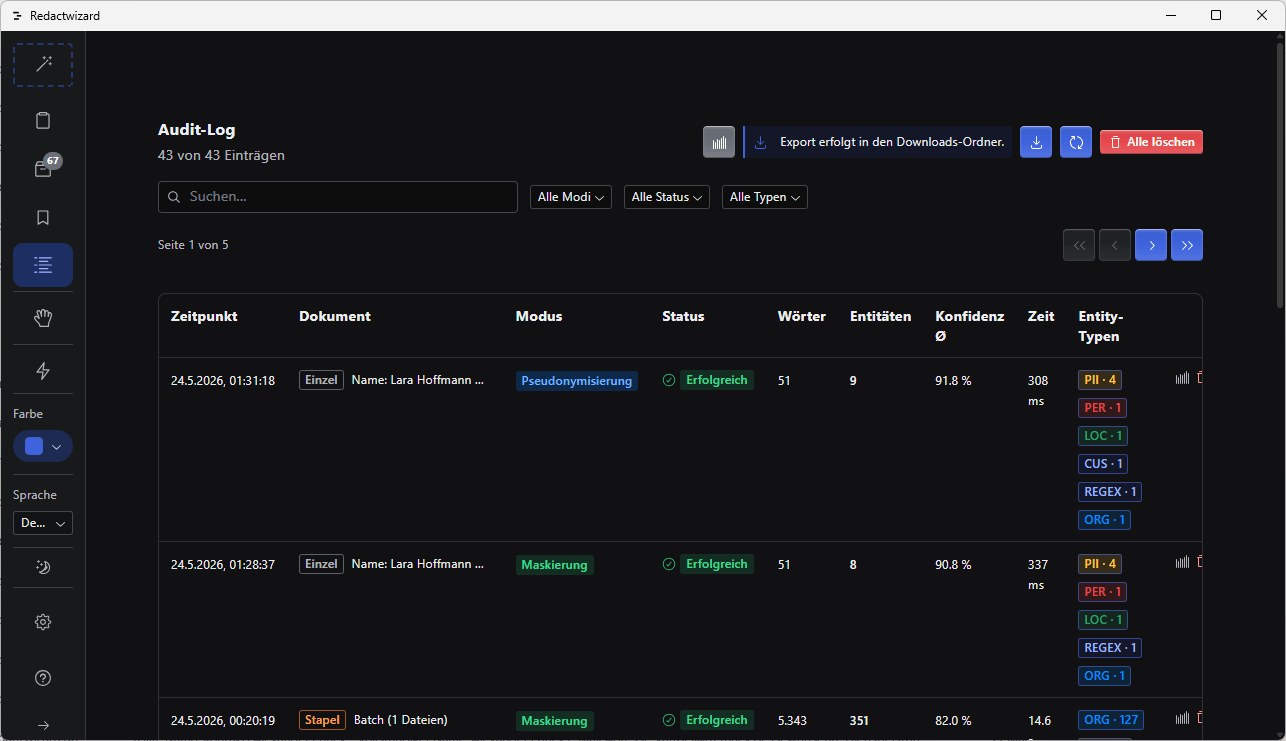Click the hand icon in the sidebar

[43, 318]
